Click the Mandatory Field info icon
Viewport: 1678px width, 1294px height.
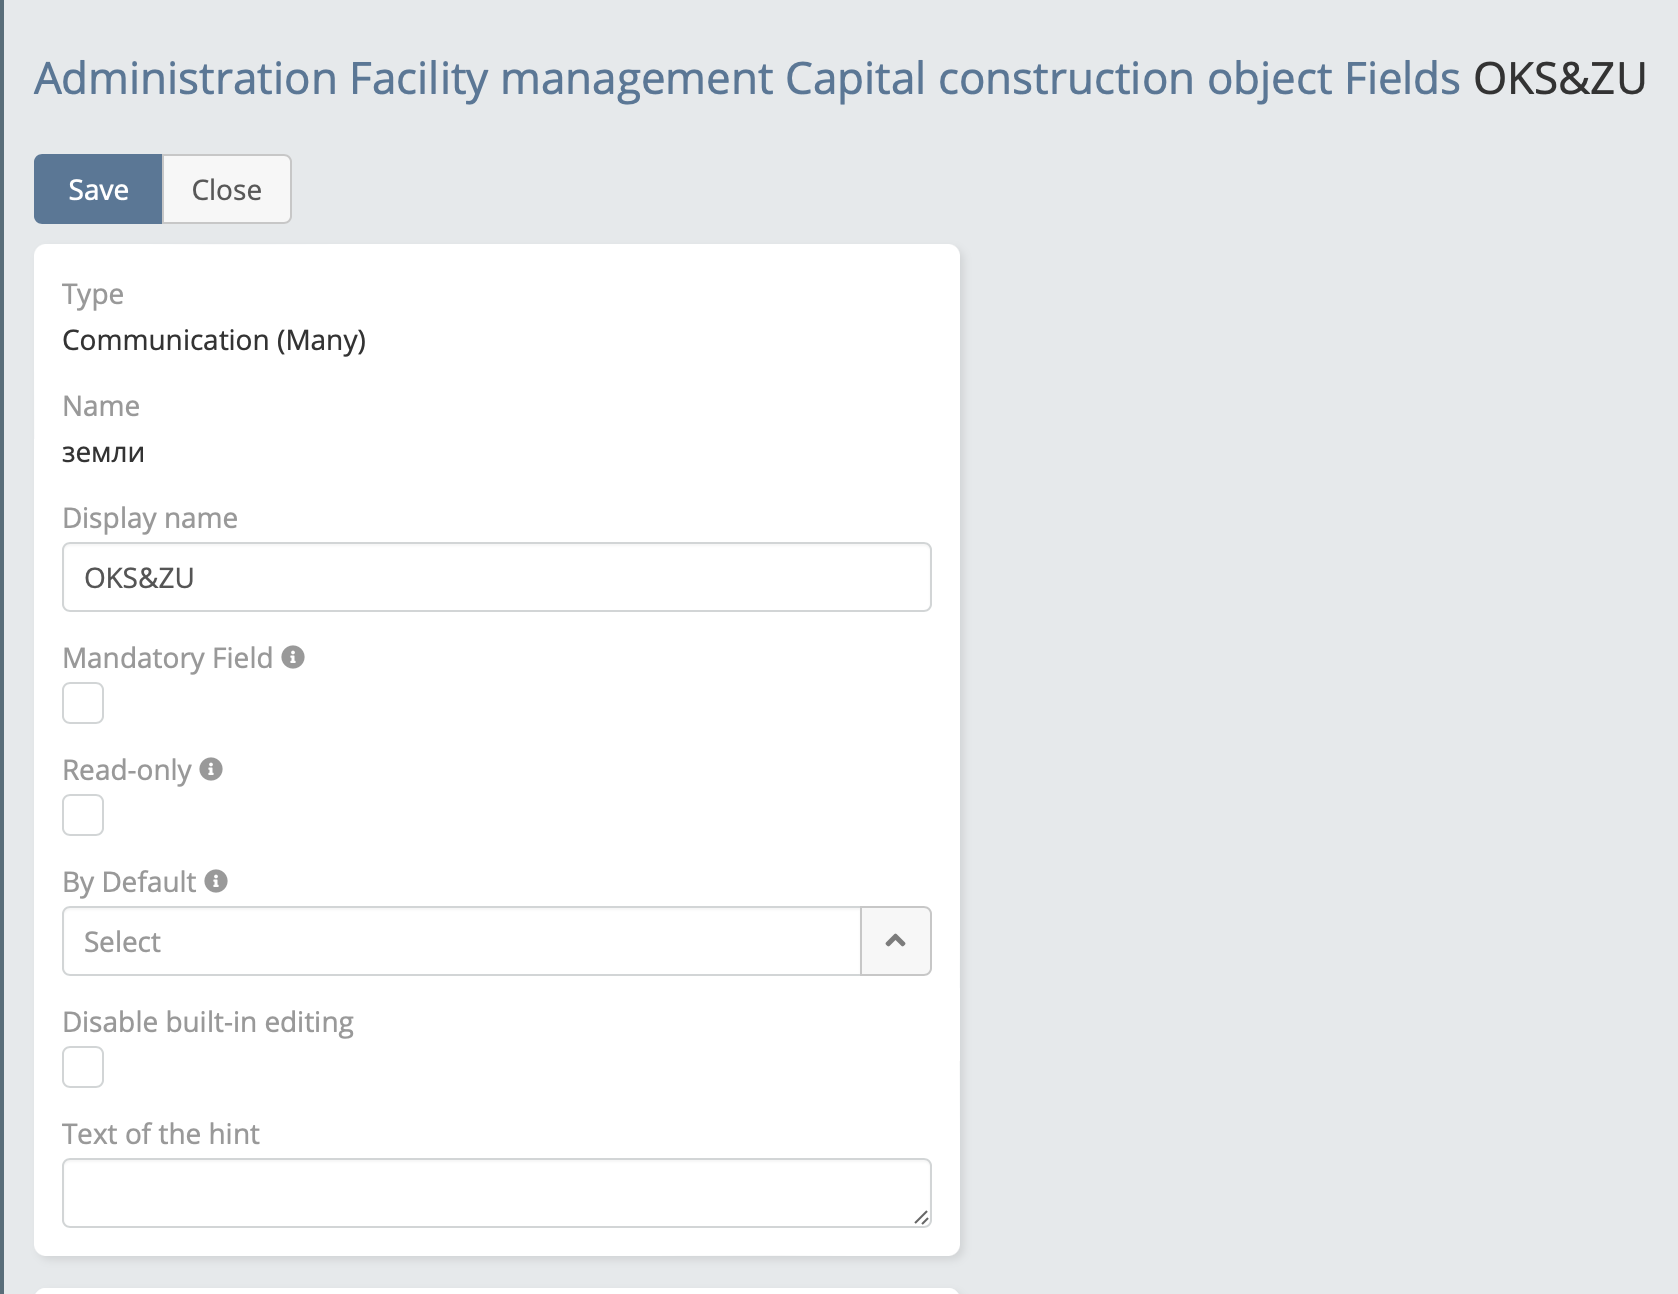pos(293,657)
